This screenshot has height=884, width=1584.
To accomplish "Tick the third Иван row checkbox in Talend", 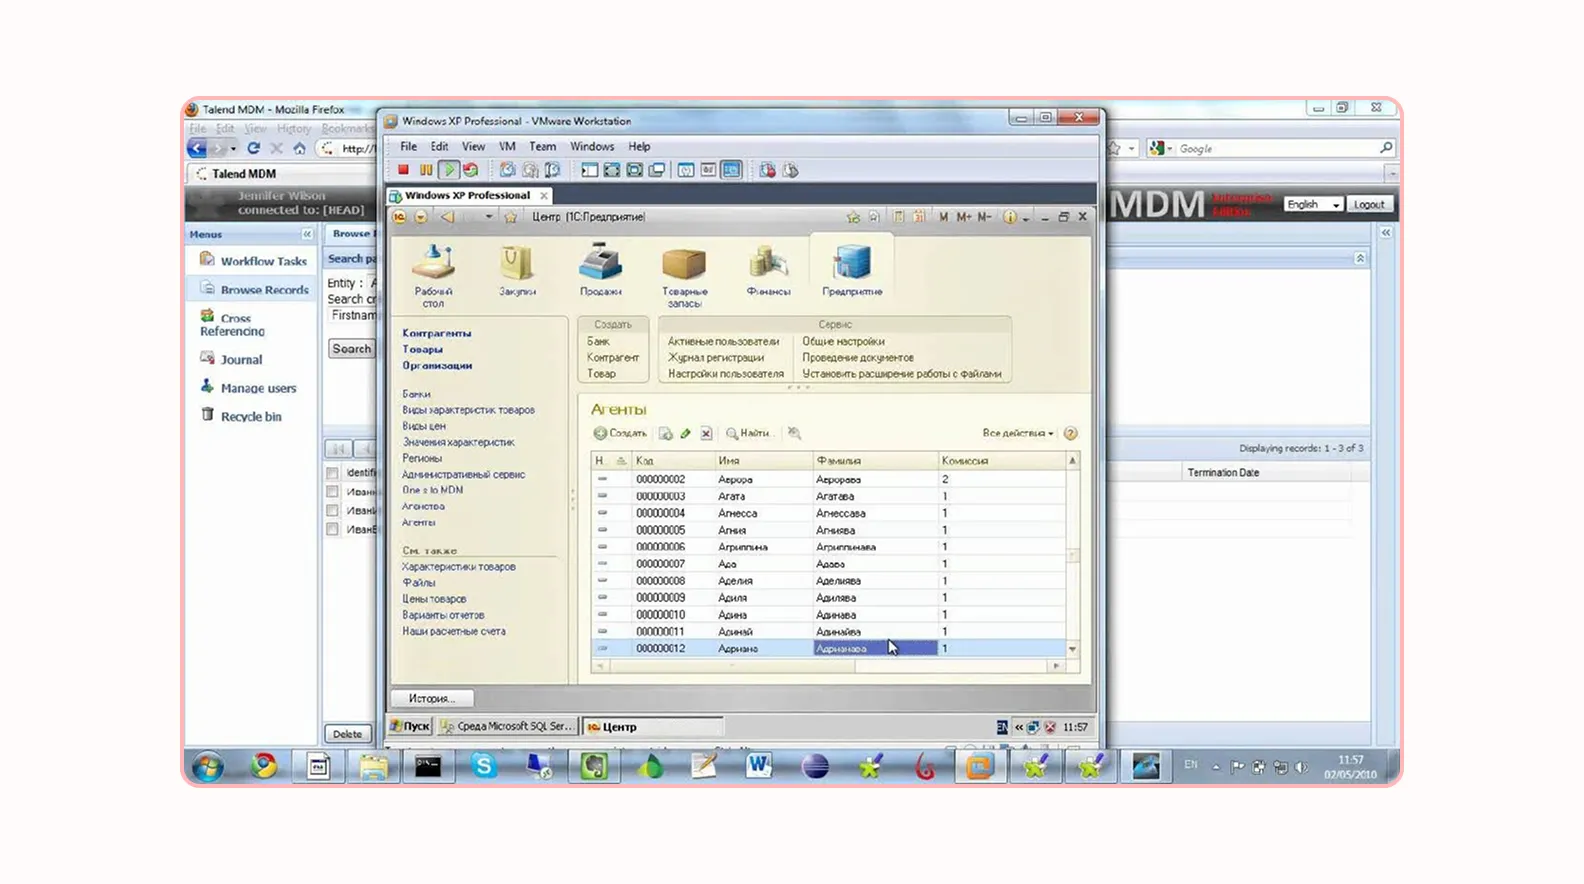I will (332, 529).
